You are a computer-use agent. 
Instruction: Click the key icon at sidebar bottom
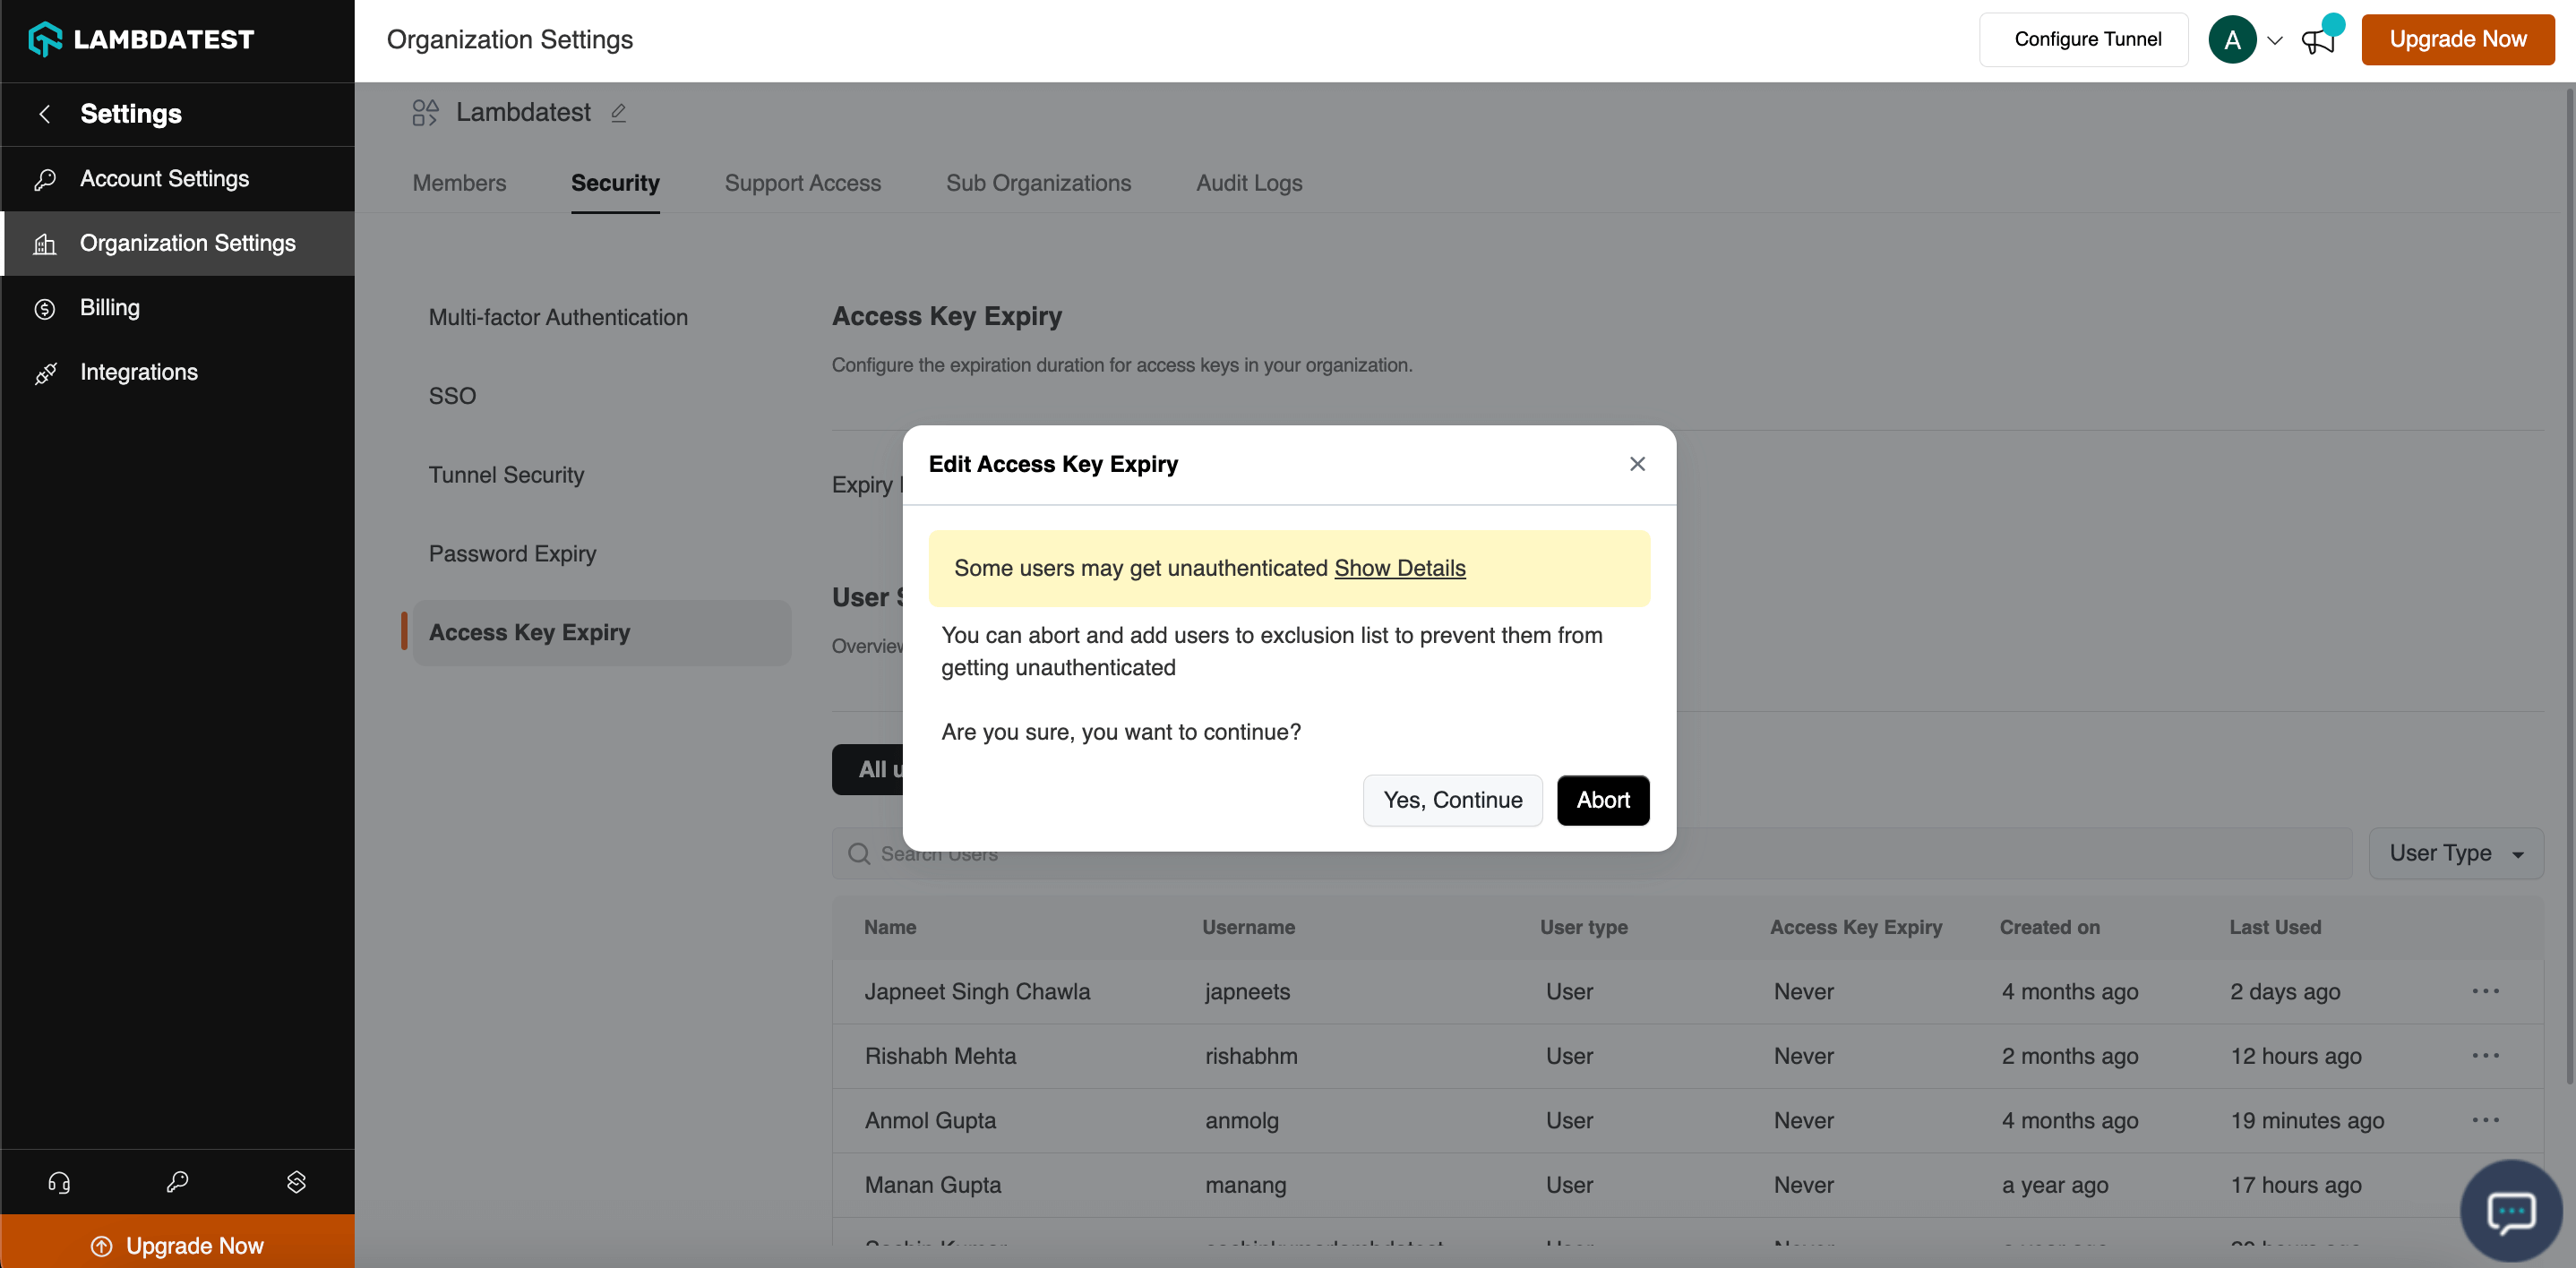[177, 1182]
